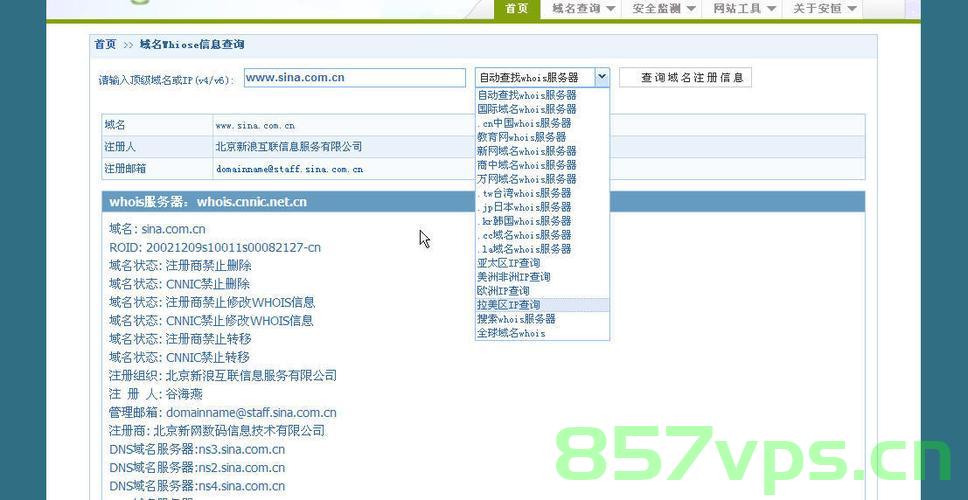
Task: Click the domain name input field
Action: (355, 78)
